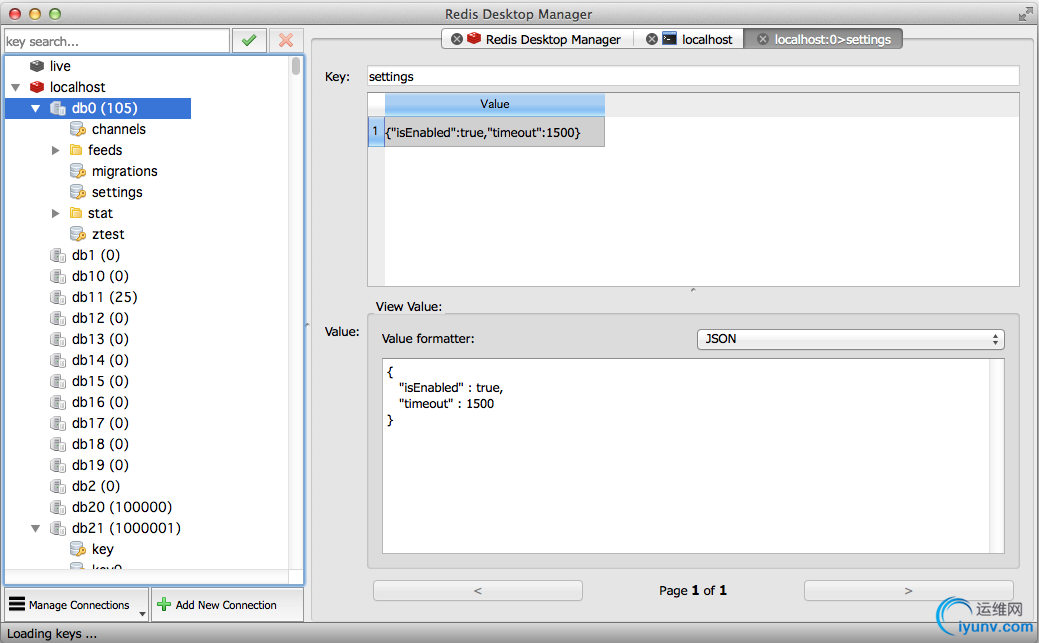Click the Add New Connection button
This screenshot has height=643, width=1039.
227,605
